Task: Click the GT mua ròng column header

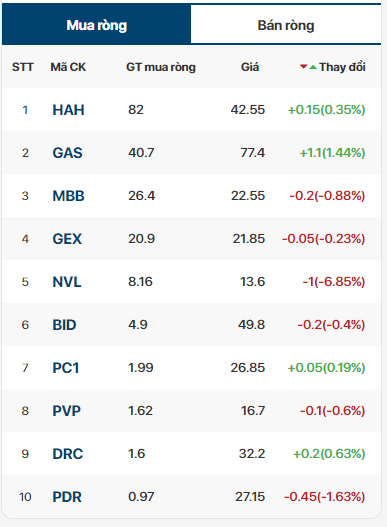Action: (x=161, y=67)
